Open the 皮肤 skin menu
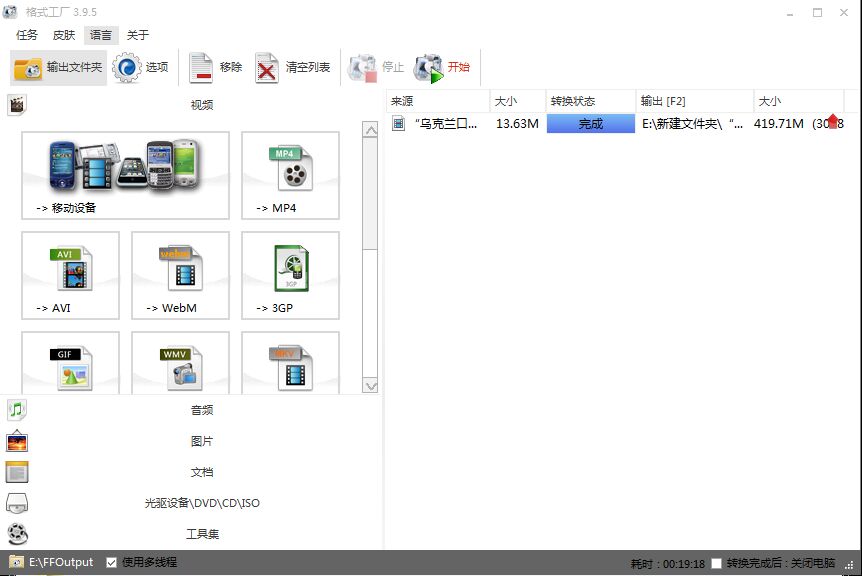Image resolution: width=862 pixels, height=576 pixels. (63, 35)
